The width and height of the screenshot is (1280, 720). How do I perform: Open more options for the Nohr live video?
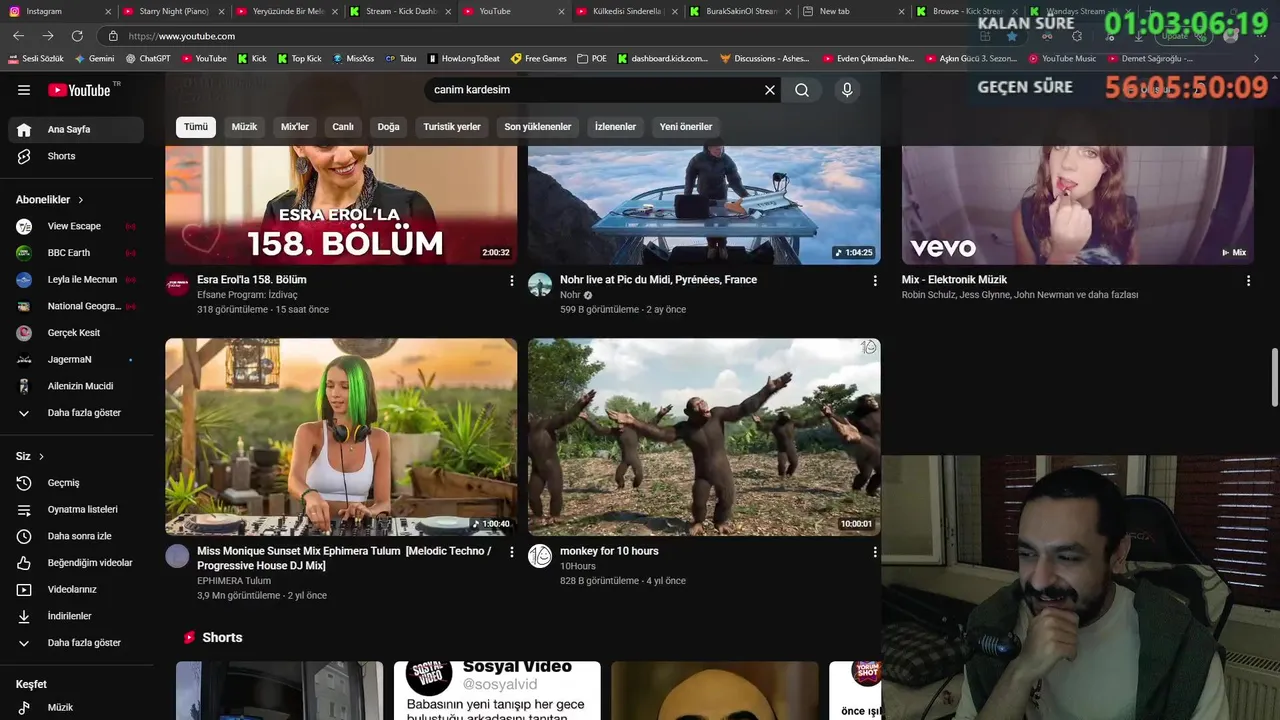point(875,281)
